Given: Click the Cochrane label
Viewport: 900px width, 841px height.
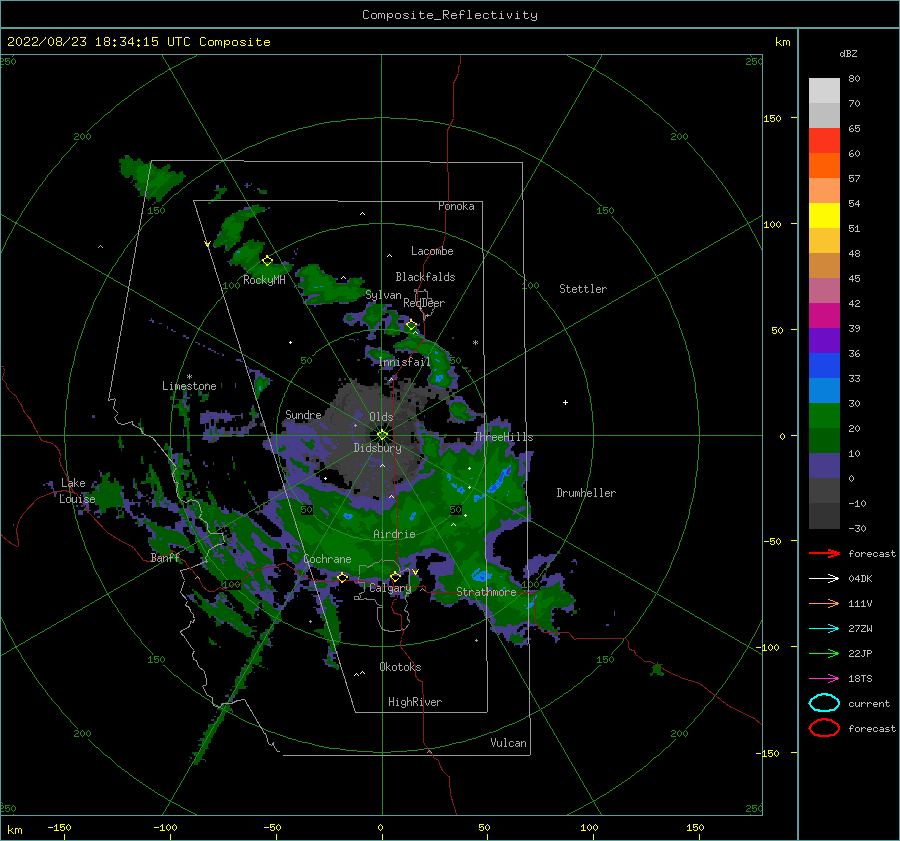Looking at the screenshot, I should click(x=327, y=559).
